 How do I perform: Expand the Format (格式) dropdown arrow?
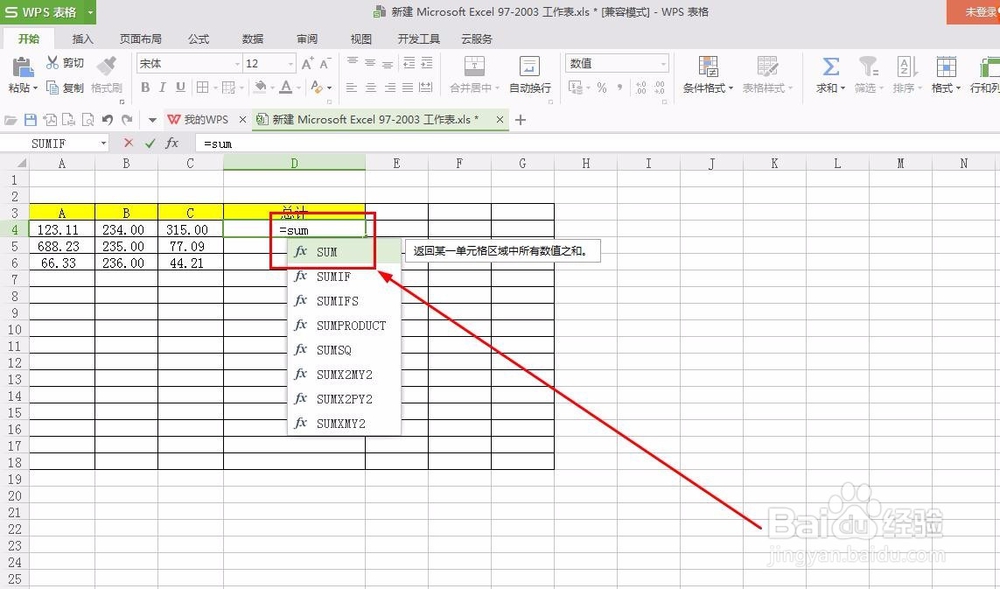(x=958, y=88)
